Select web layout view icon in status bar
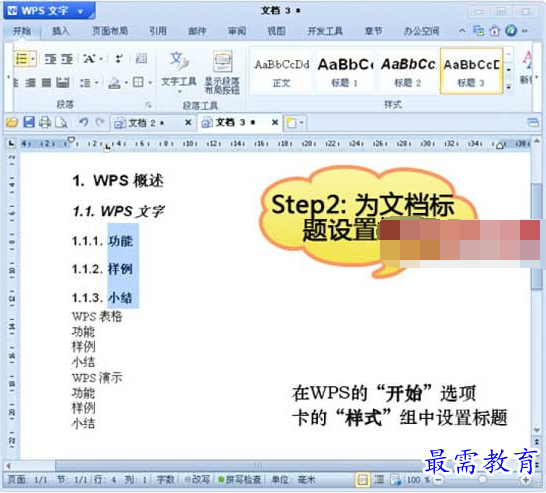546x493 pixels. click(x=396, y=480)
